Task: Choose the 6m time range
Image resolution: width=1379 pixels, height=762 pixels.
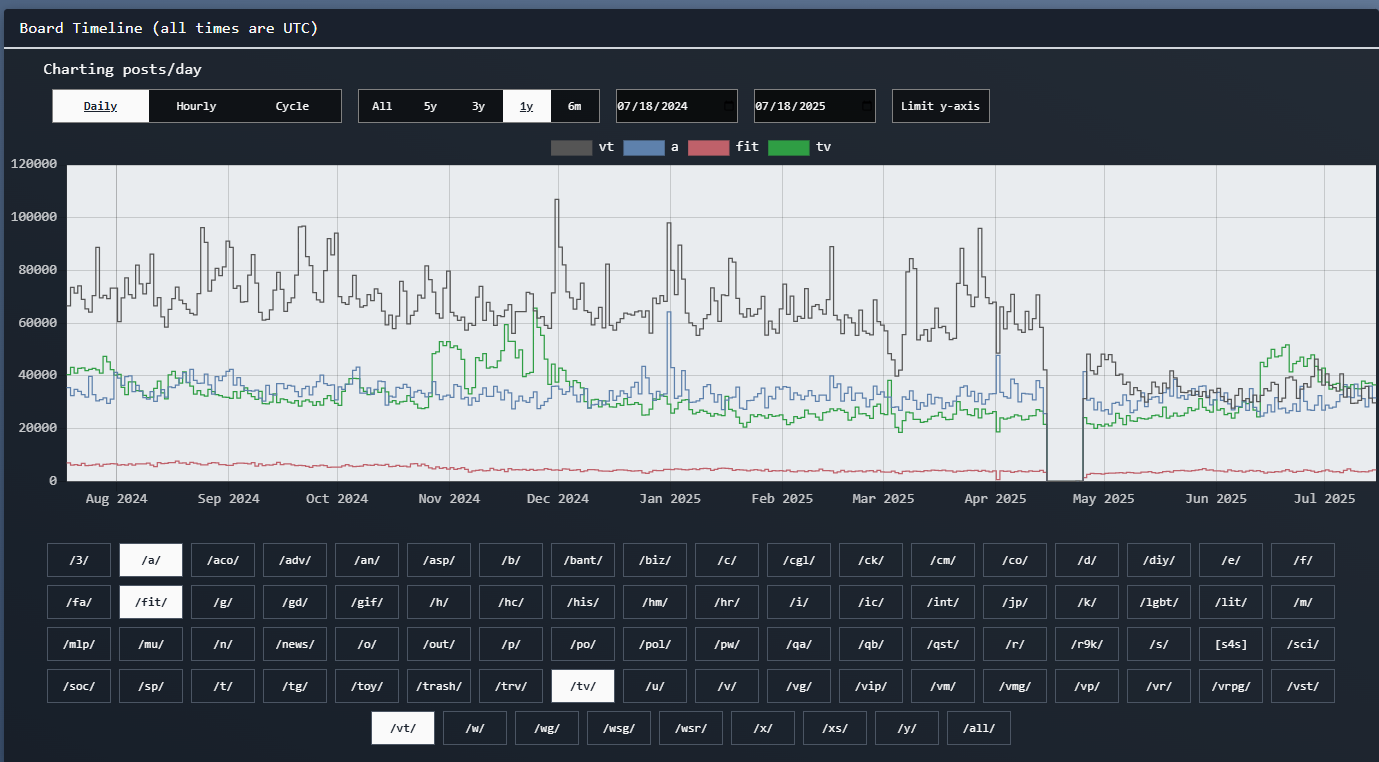Action: pyautogui.click(x=574, y=106)
